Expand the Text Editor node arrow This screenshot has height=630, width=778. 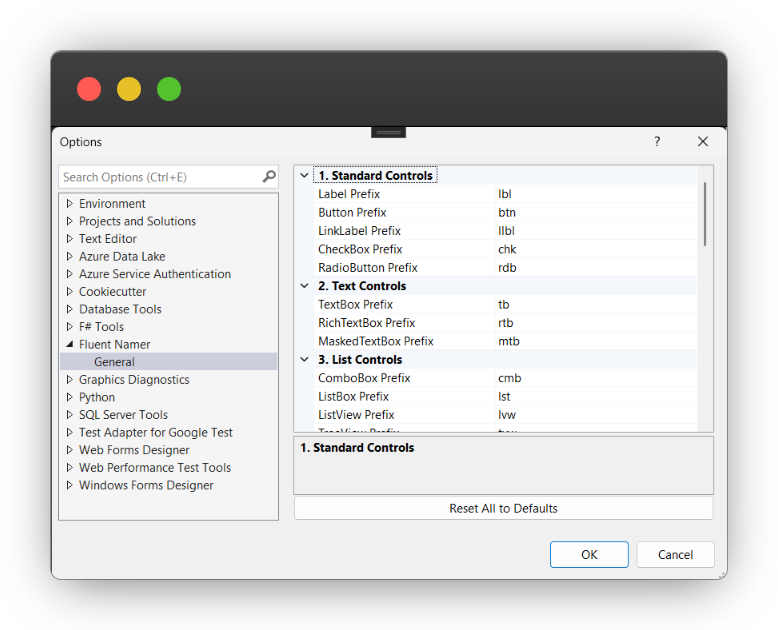coord(69,239)
